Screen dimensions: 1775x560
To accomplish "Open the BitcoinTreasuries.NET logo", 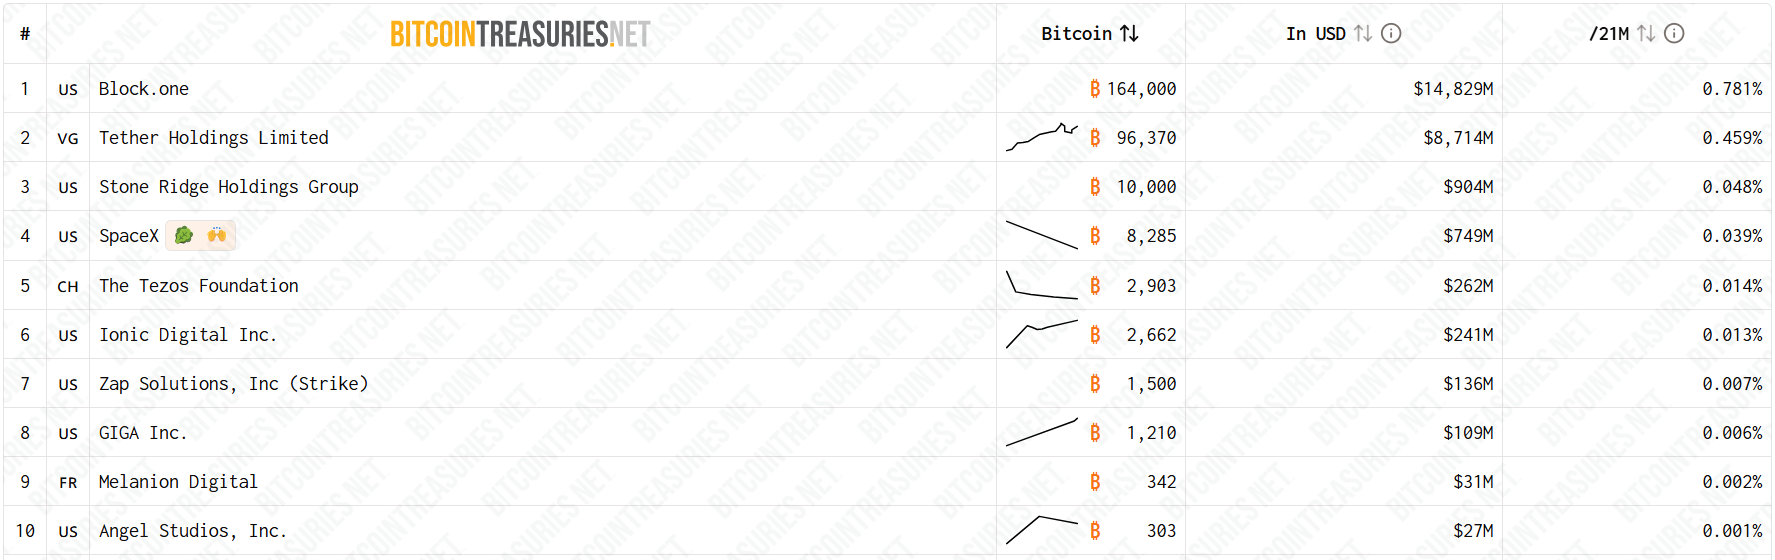I will point(520,34).
